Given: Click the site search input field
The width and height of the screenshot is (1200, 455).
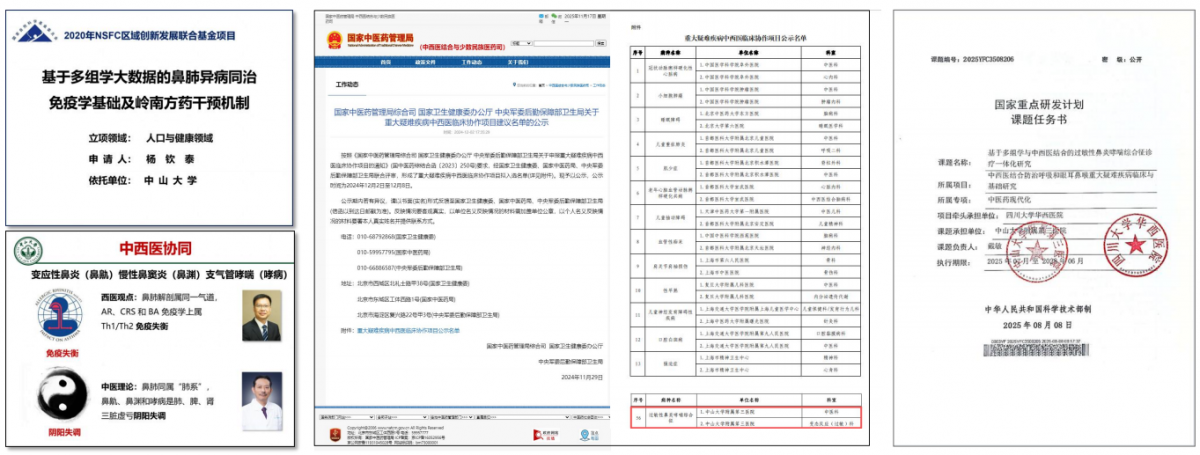Looking at the screenshot, I should [563, 43].
